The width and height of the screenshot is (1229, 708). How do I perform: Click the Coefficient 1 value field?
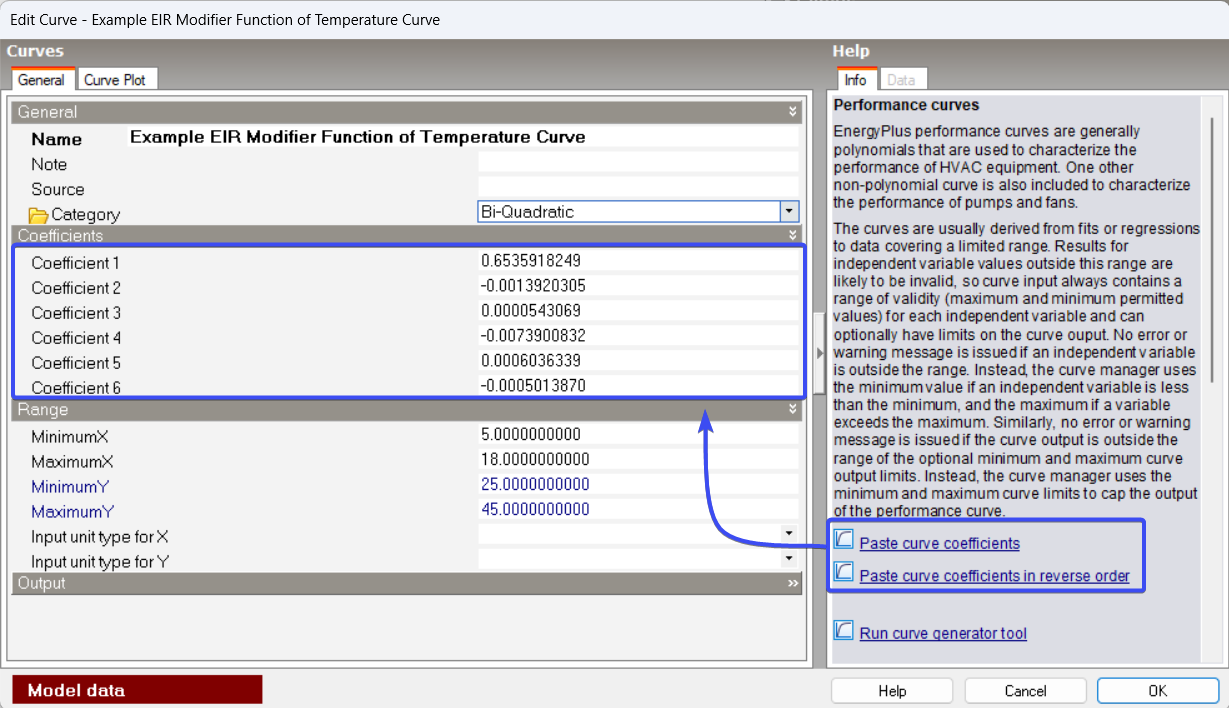coord(638,261)
